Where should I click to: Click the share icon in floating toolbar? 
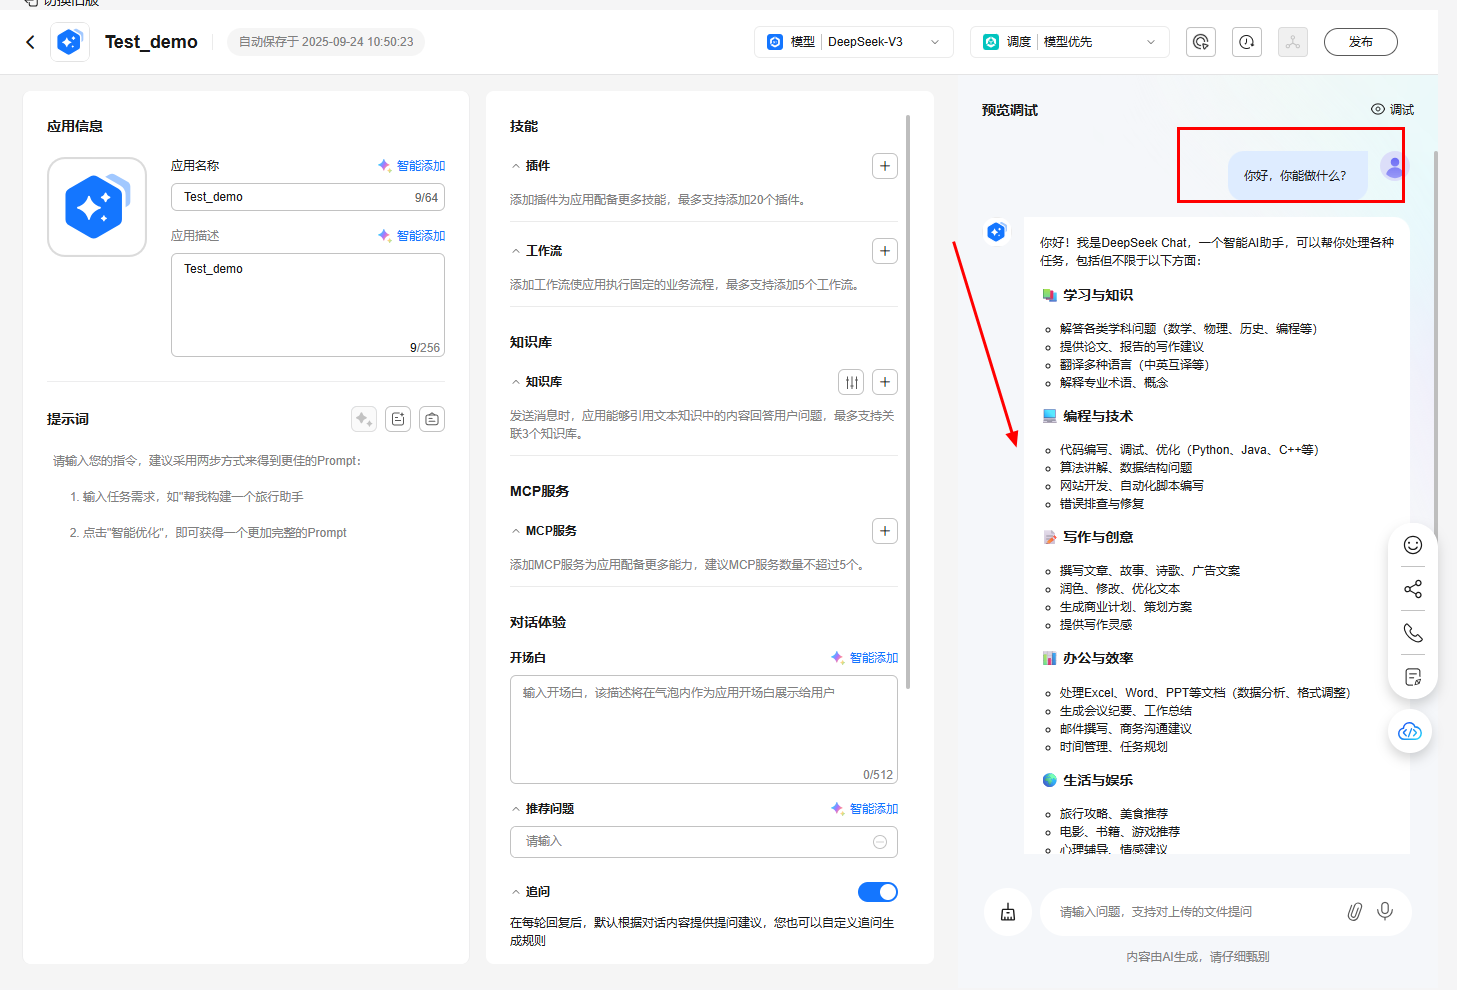click(1412, 589)
